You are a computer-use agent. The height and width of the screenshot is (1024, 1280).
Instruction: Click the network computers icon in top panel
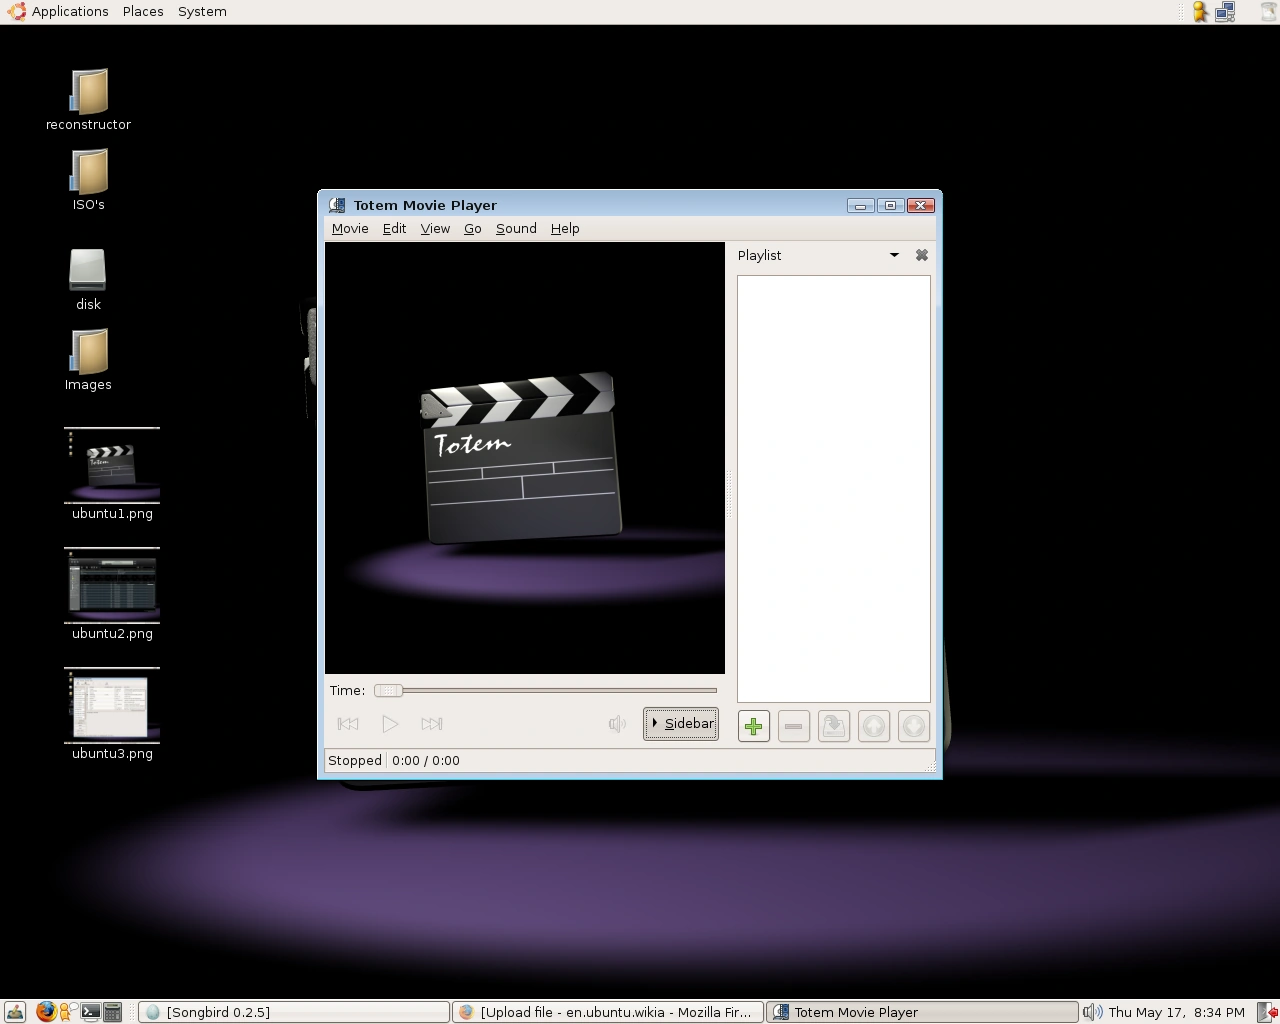click(x=1226, y=12)
